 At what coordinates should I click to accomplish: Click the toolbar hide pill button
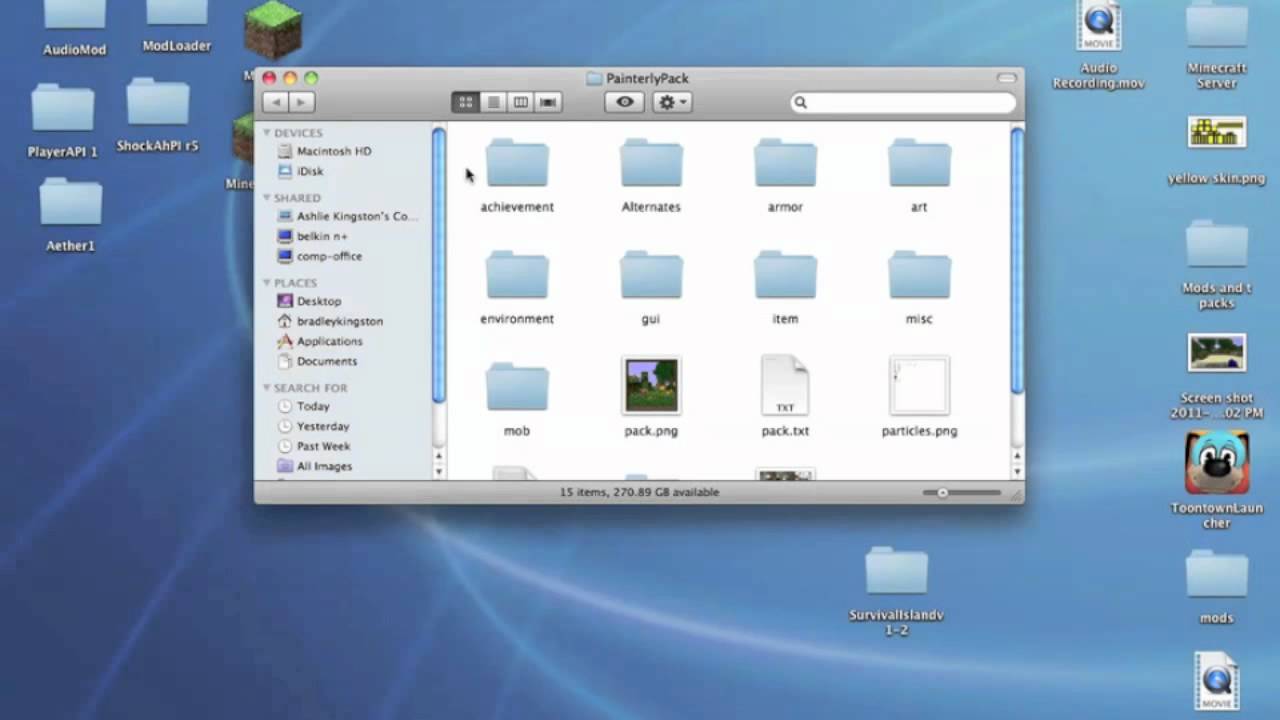[x=1007, y=78]
